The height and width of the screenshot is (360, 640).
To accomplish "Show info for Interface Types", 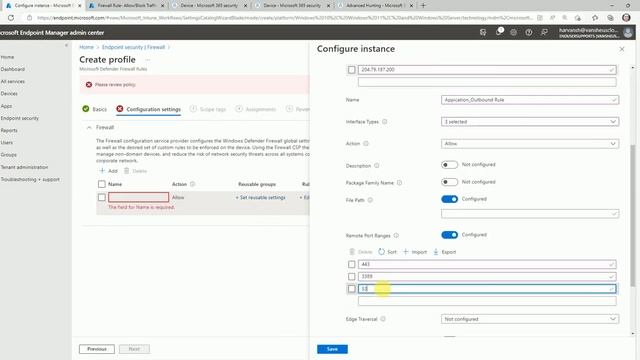I will tap(384, 122).
